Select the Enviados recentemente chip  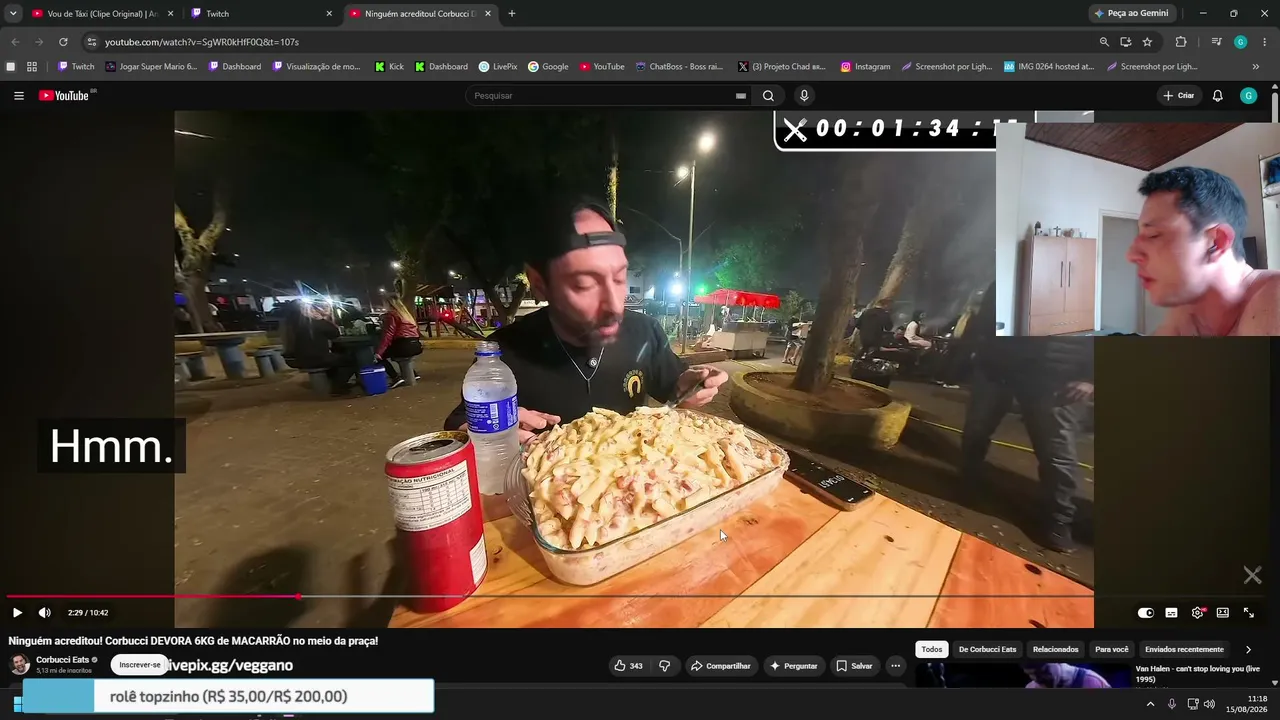point(1184,650)
